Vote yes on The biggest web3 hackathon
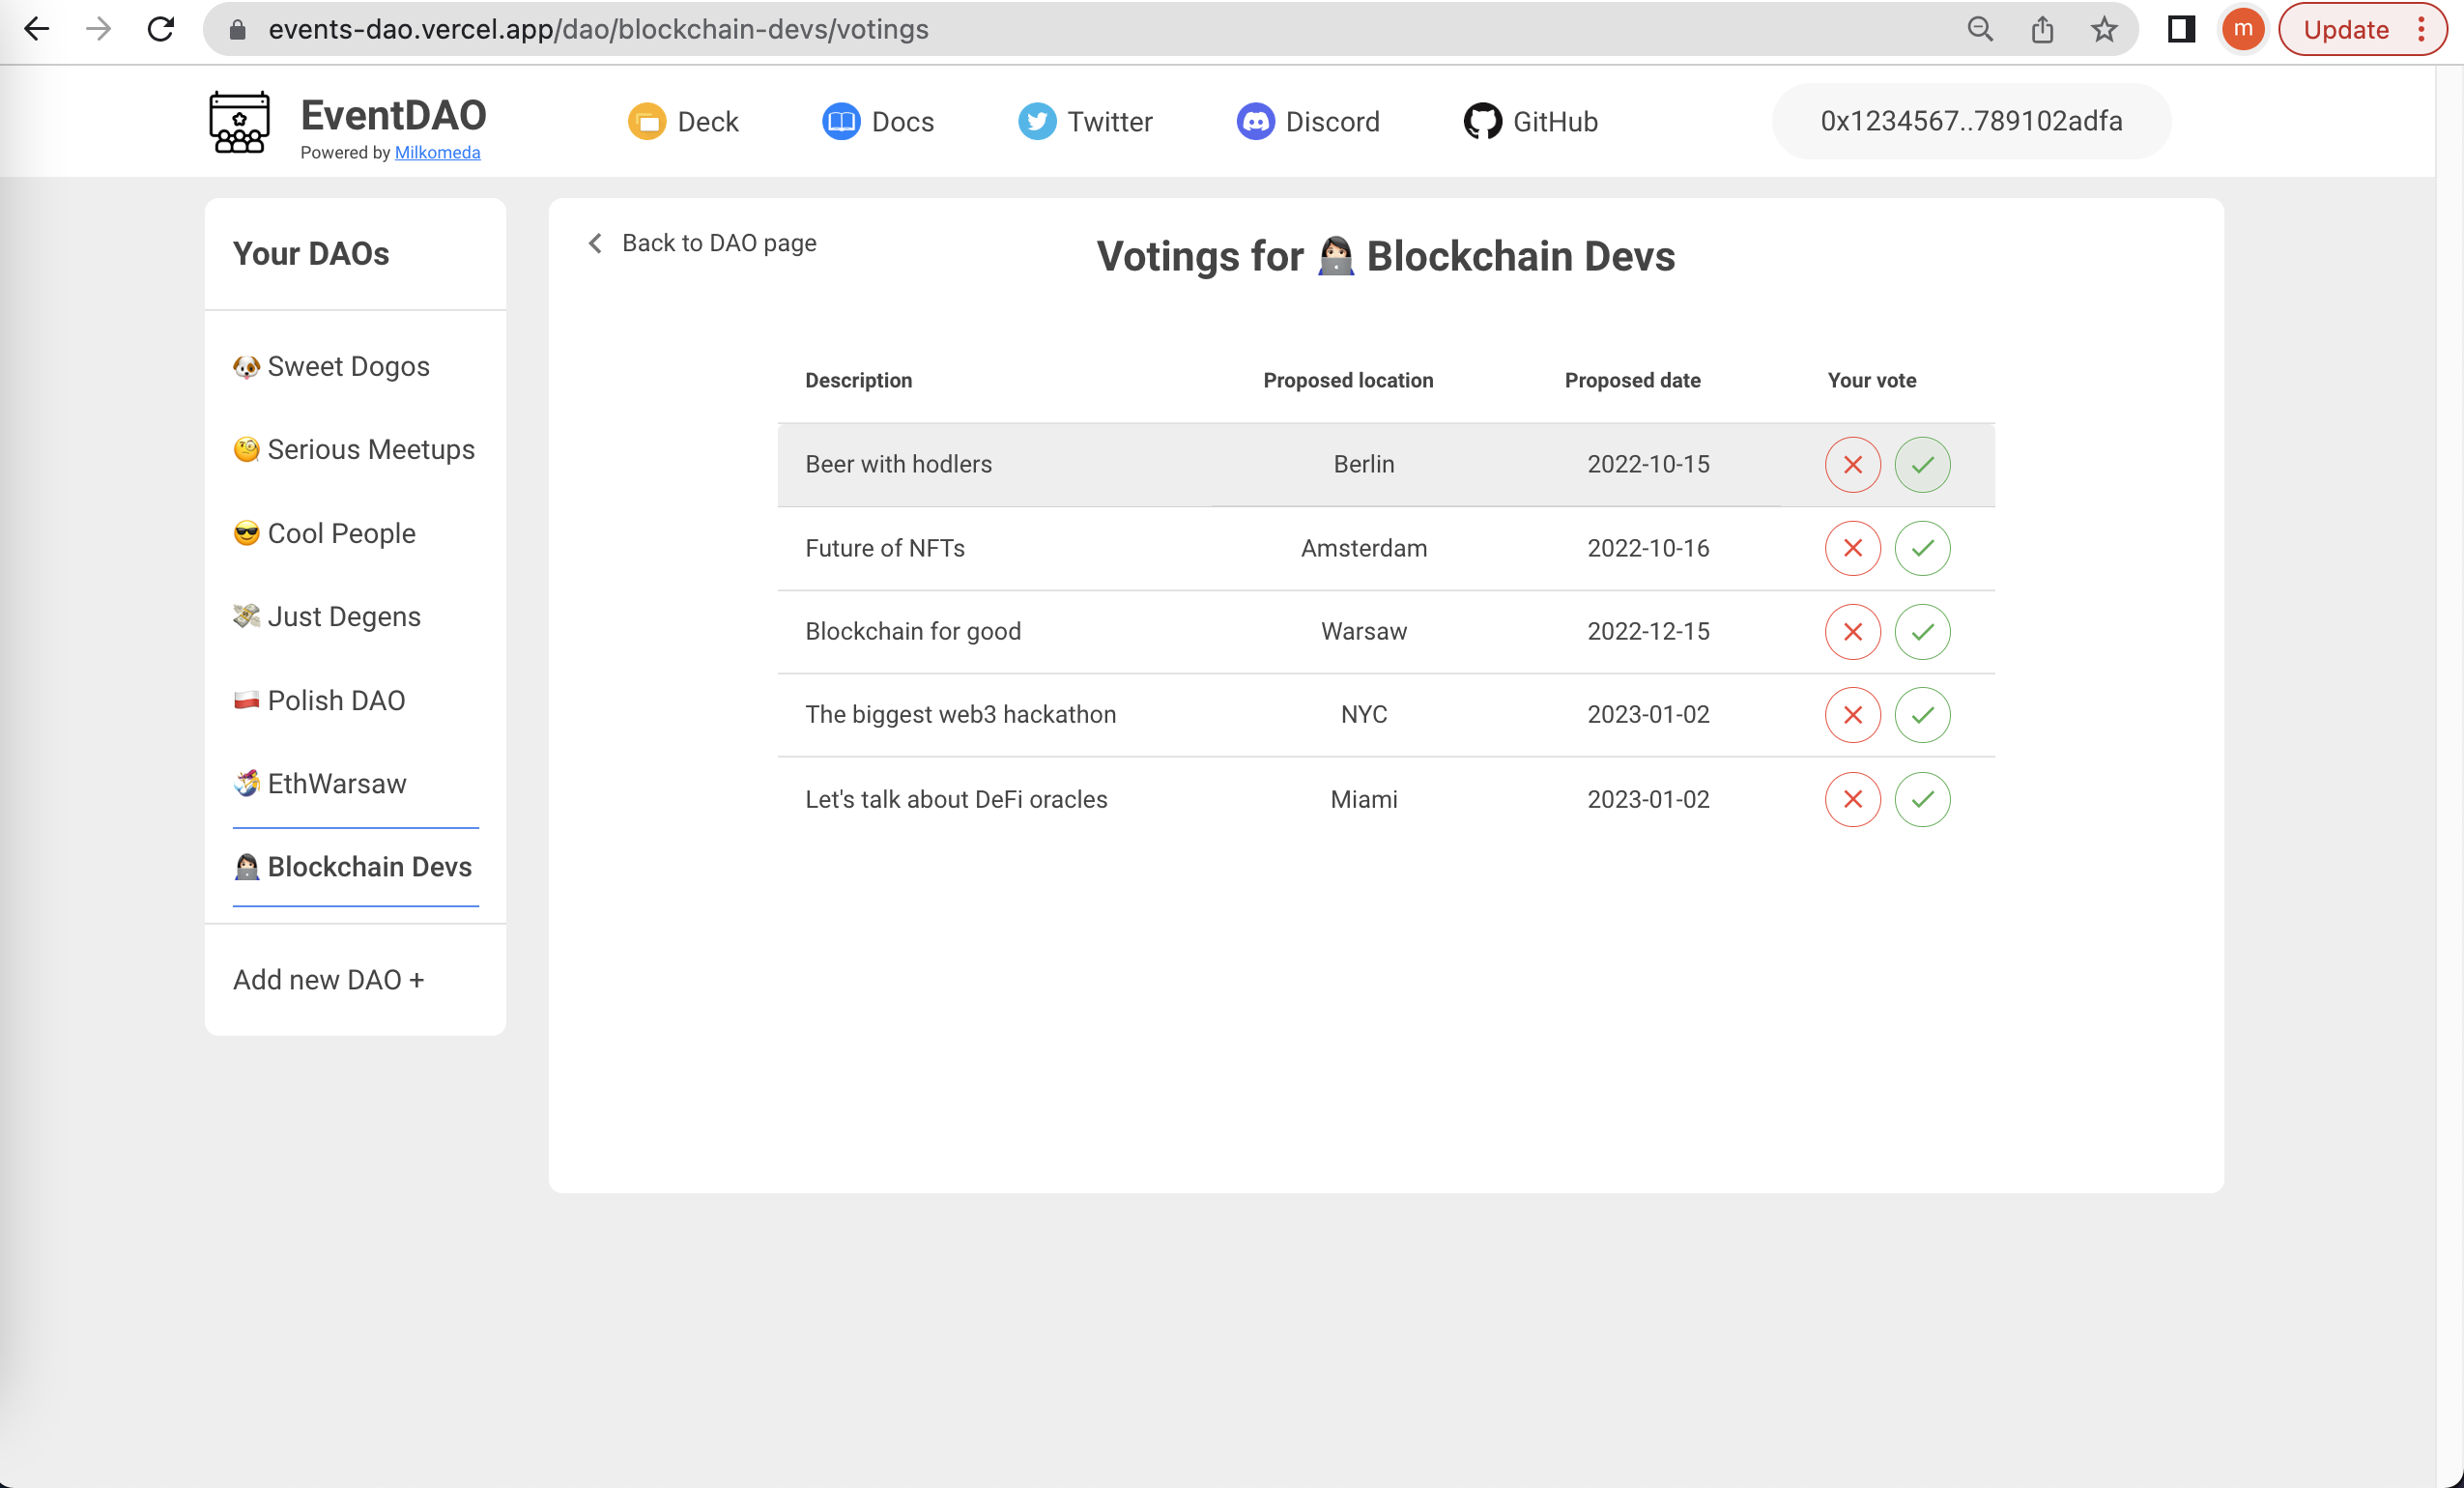Viewport: 2464px width, 1488px height. pyautogui.click(x=1922, y=714)
